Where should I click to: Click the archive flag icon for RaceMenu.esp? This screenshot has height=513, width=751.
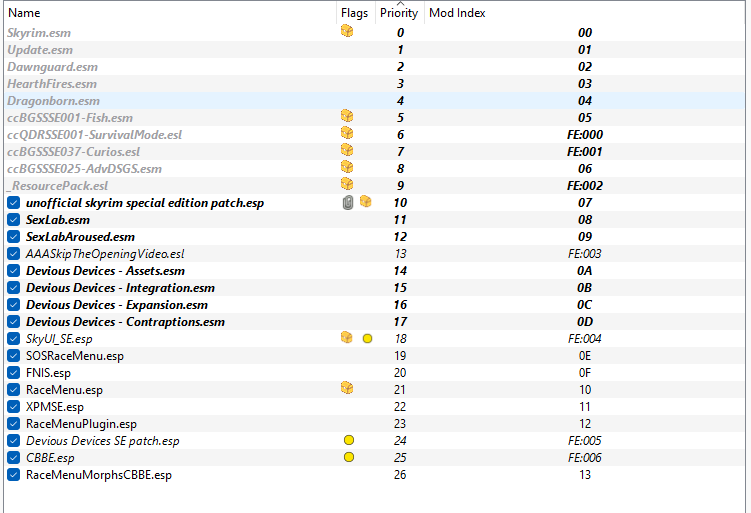pos(347,388)
